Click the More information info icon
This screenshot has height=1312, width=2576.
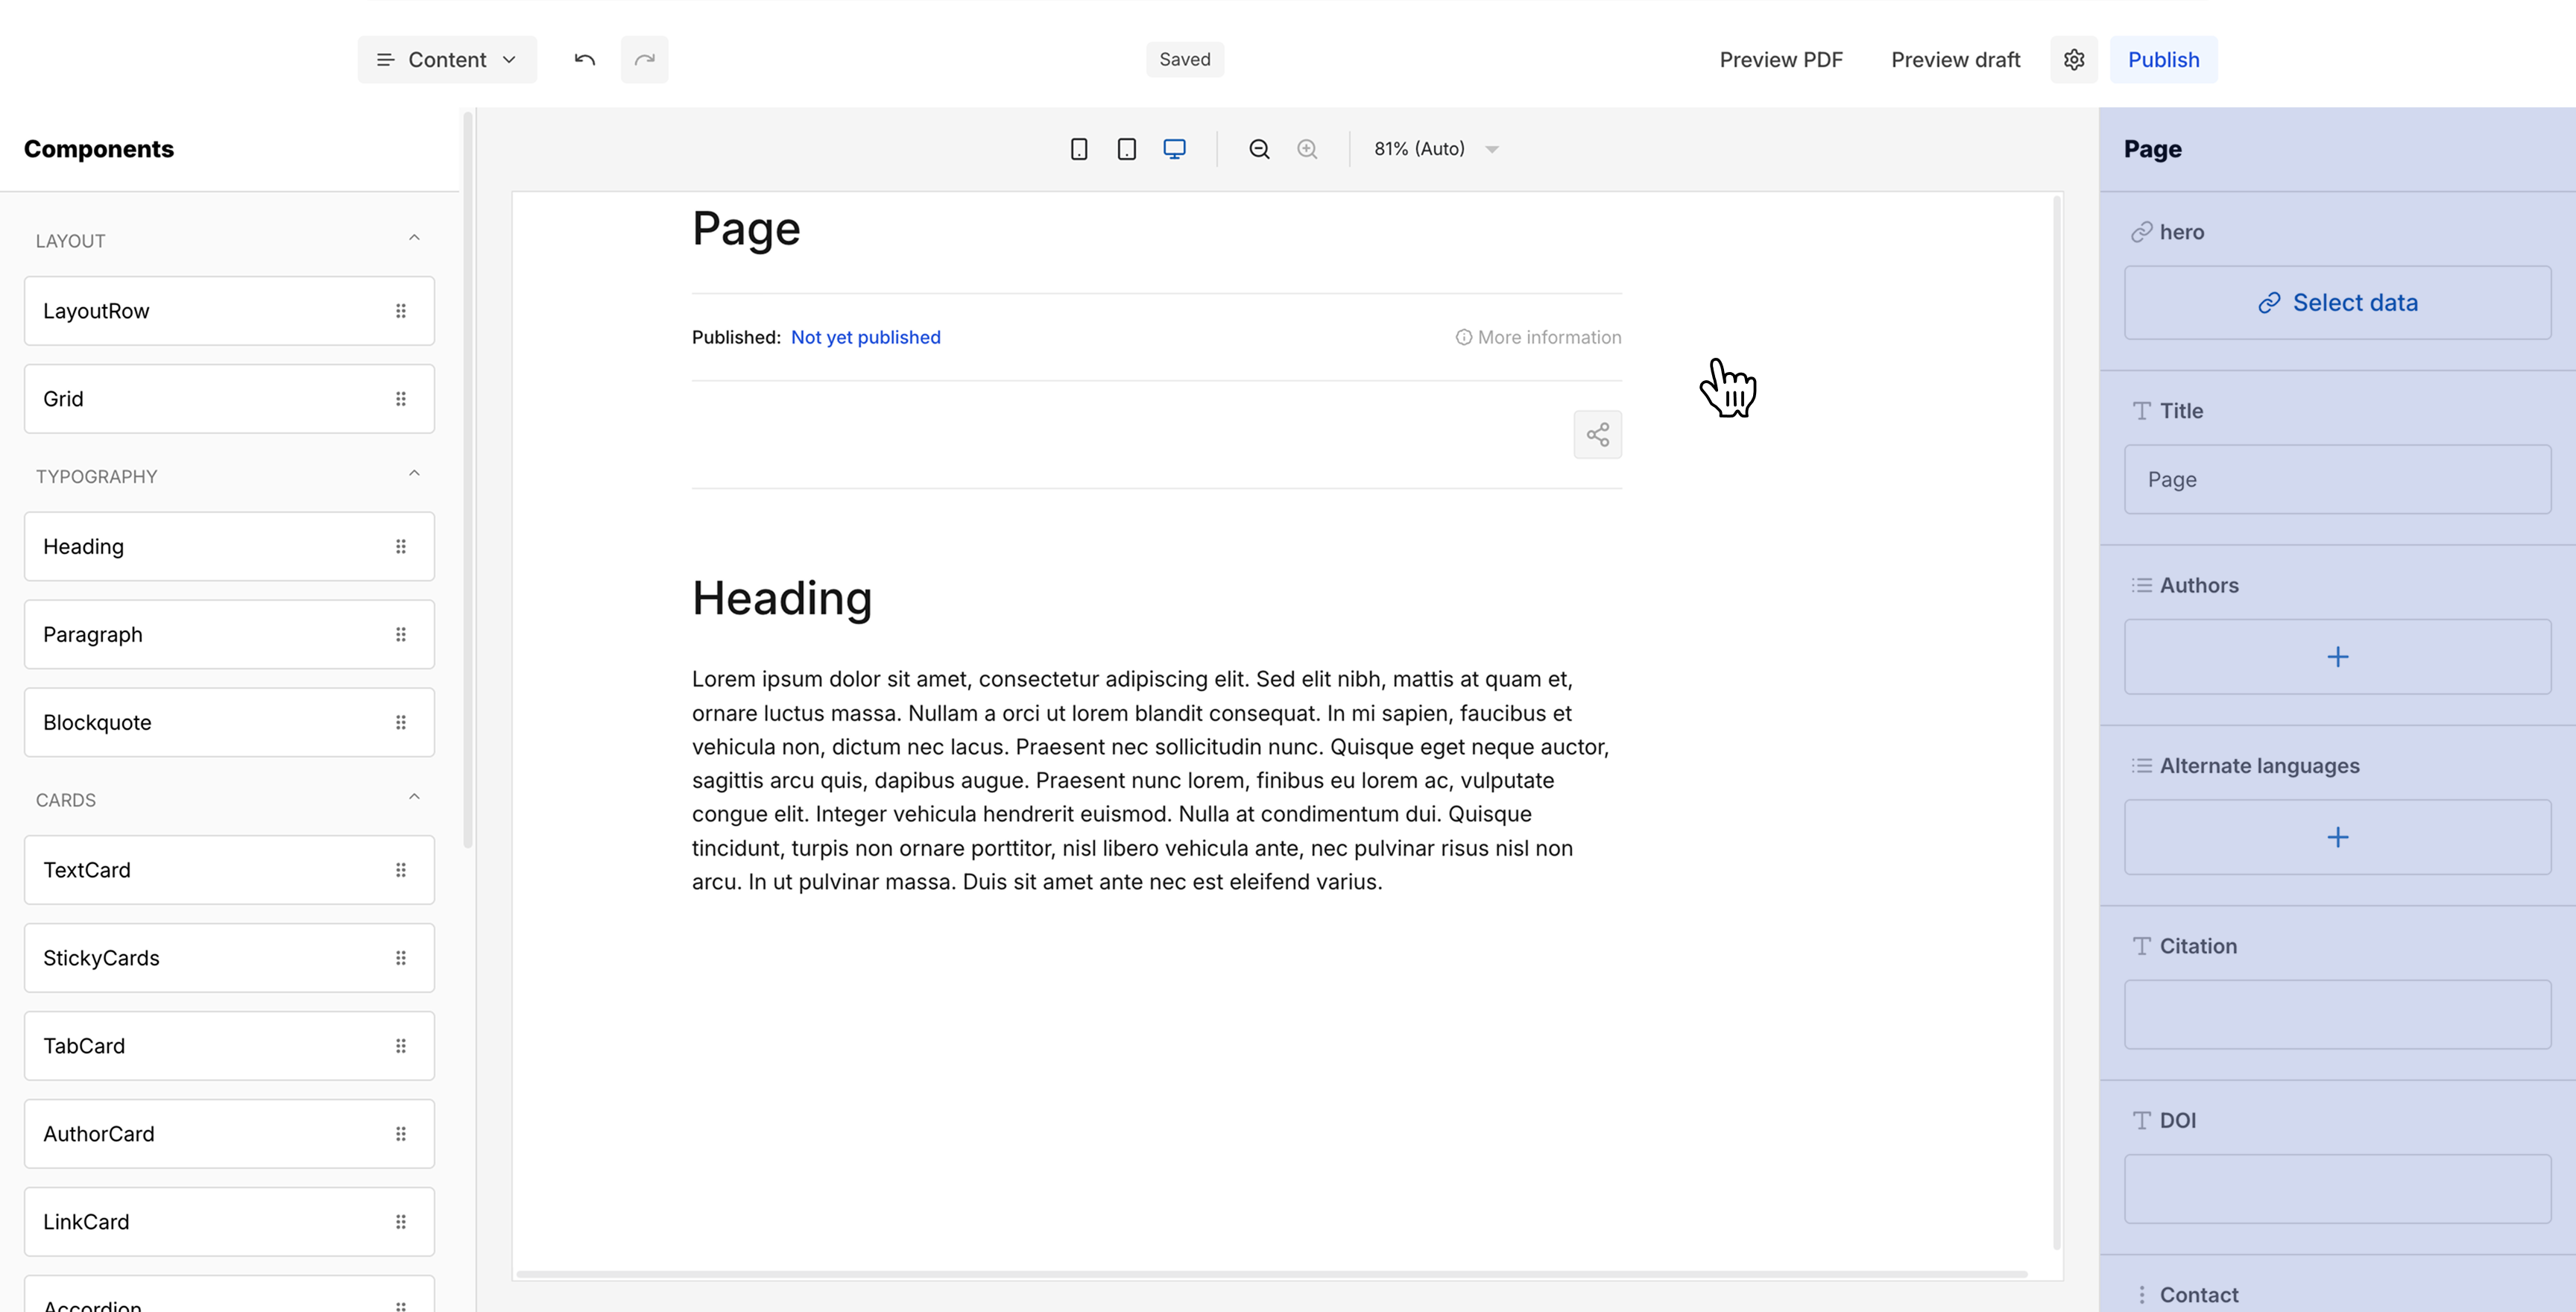[x=1463, y=337]
